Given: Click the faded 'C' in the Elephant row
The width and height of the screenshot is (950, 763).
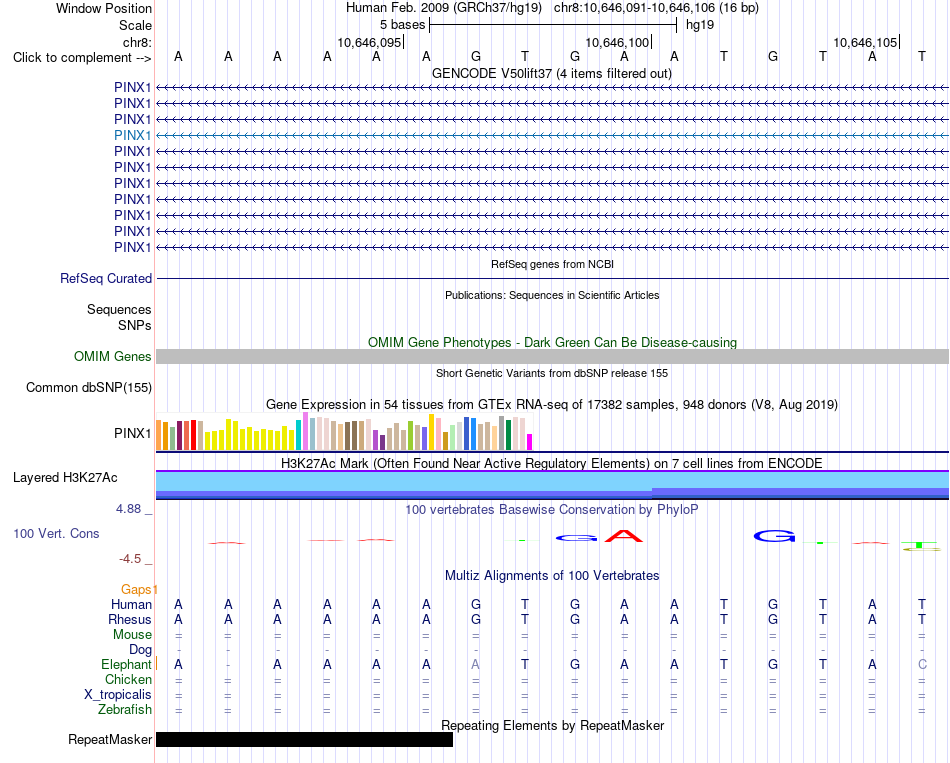Looking at the screenshot, I should pyautogui.click(x=922, y=665).
